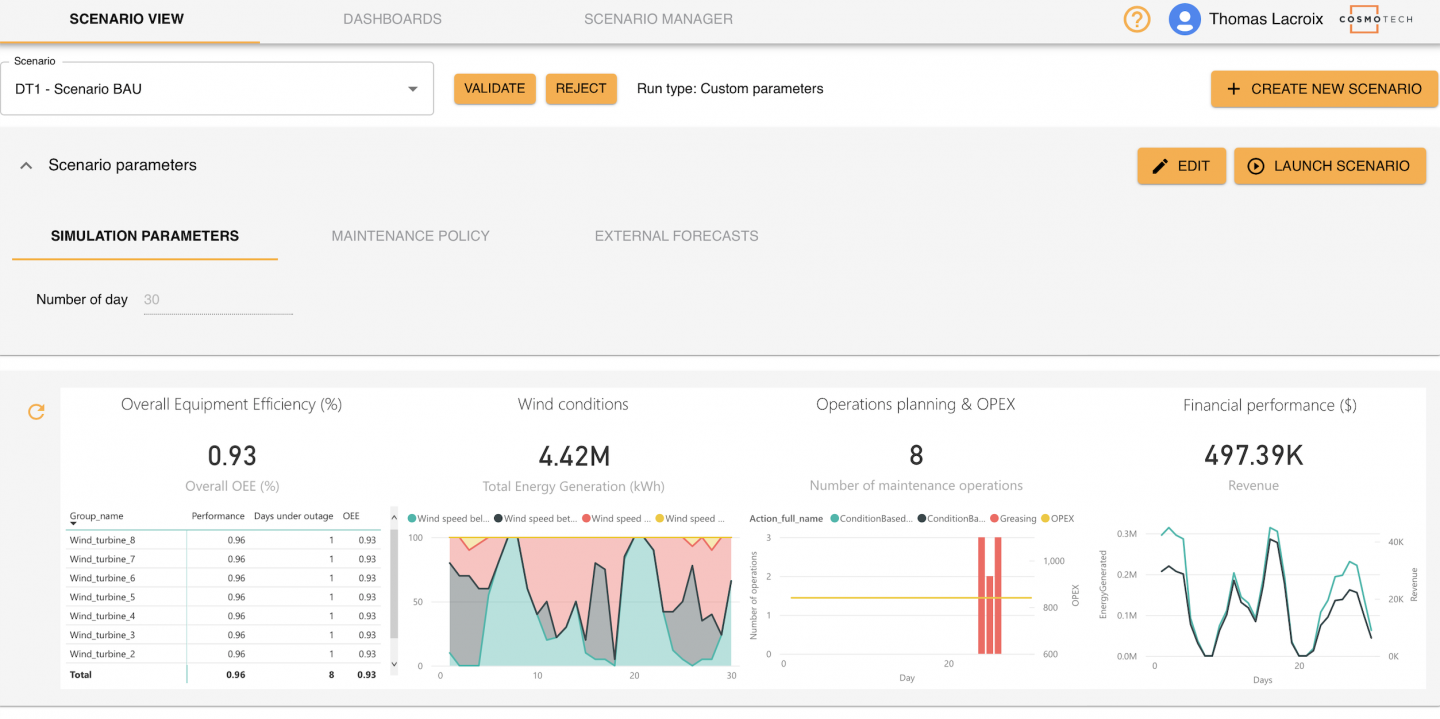Select the Wind_turbine_5 row
The image size is (1440, 719).
pos(224,597)
